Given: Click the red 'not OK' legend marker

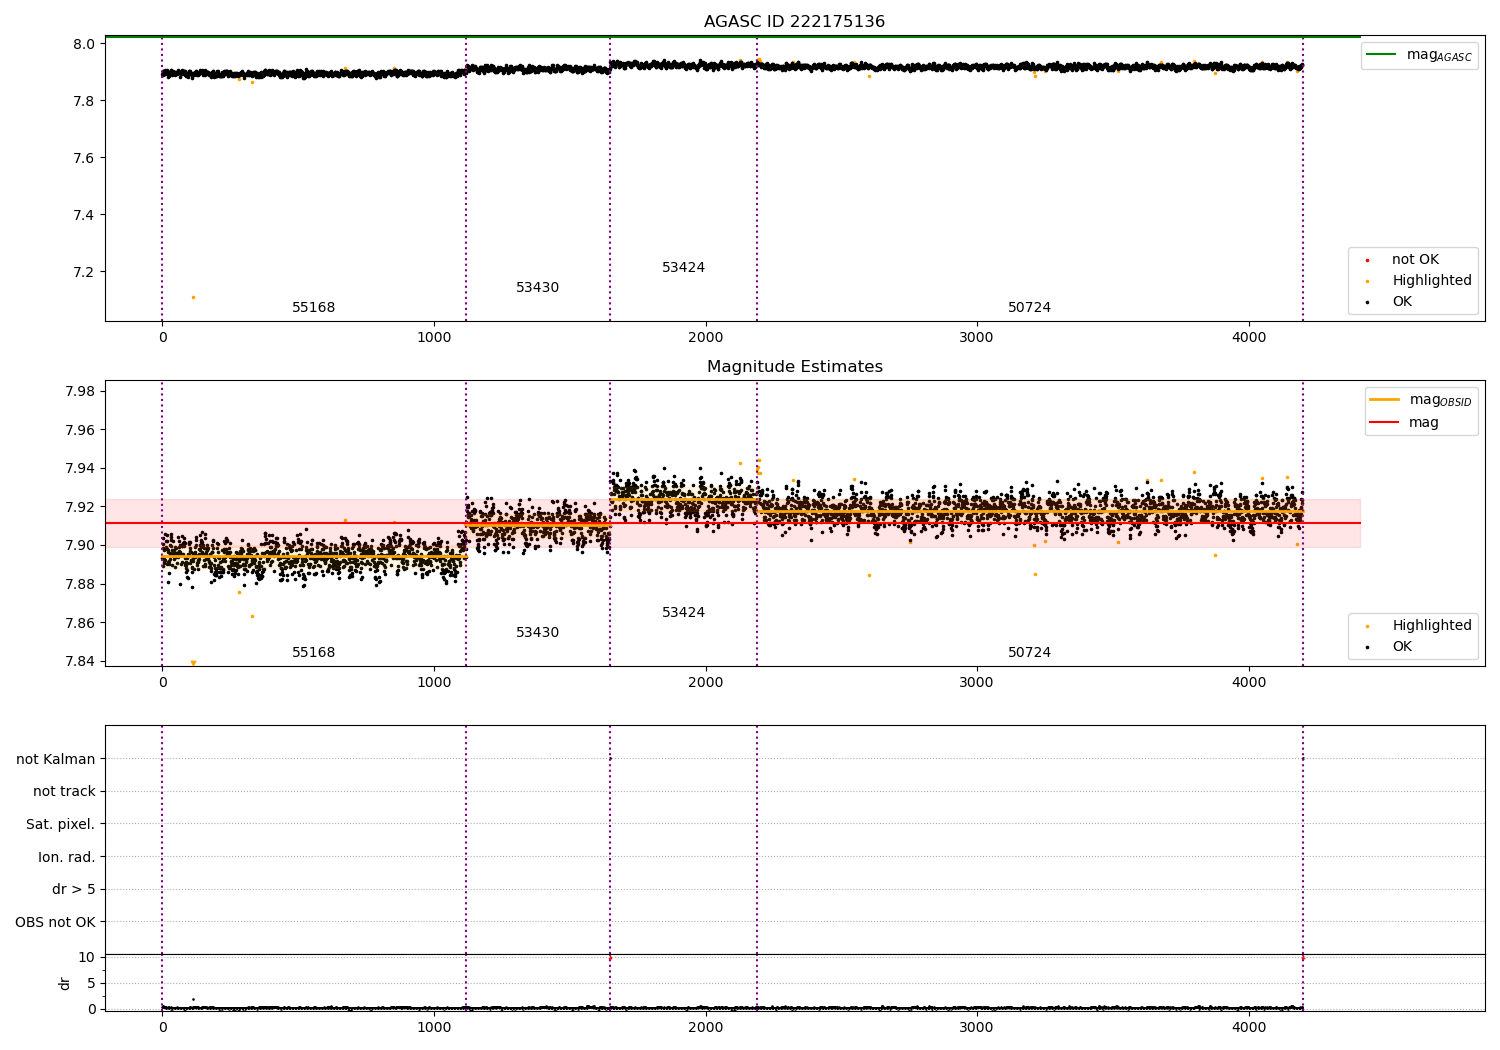Looking at the screenshot, I should (1368, 260).
